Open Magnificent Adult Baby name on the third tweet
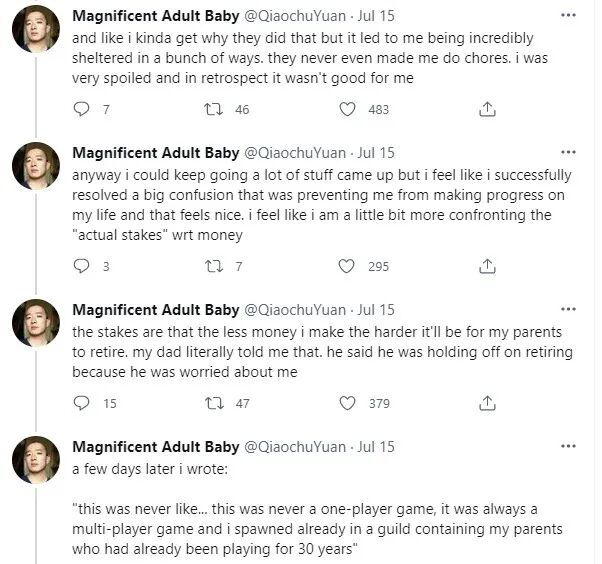The height and width of the screenshot is (564, 602). (x=155, y=310)
